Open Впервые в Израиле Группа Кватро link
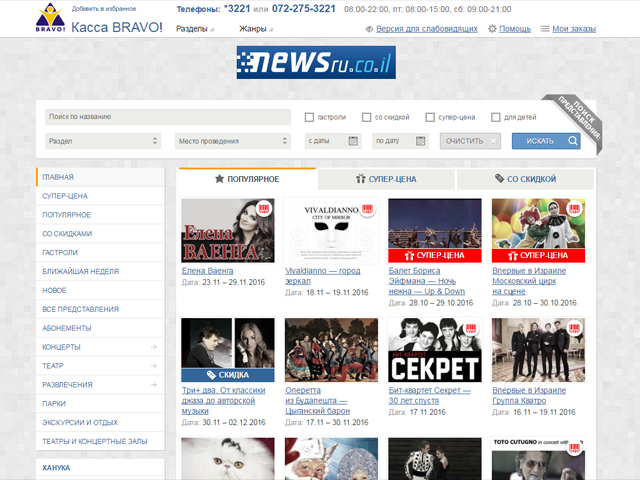 click(529, 396)
